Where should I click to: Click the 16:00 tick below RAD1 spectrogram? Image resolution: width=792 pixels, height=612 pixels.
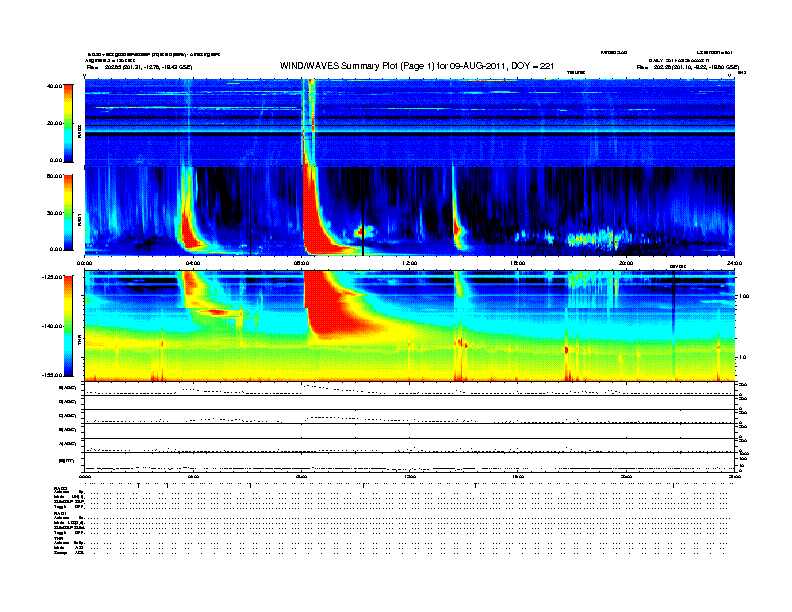click(518, 263)
